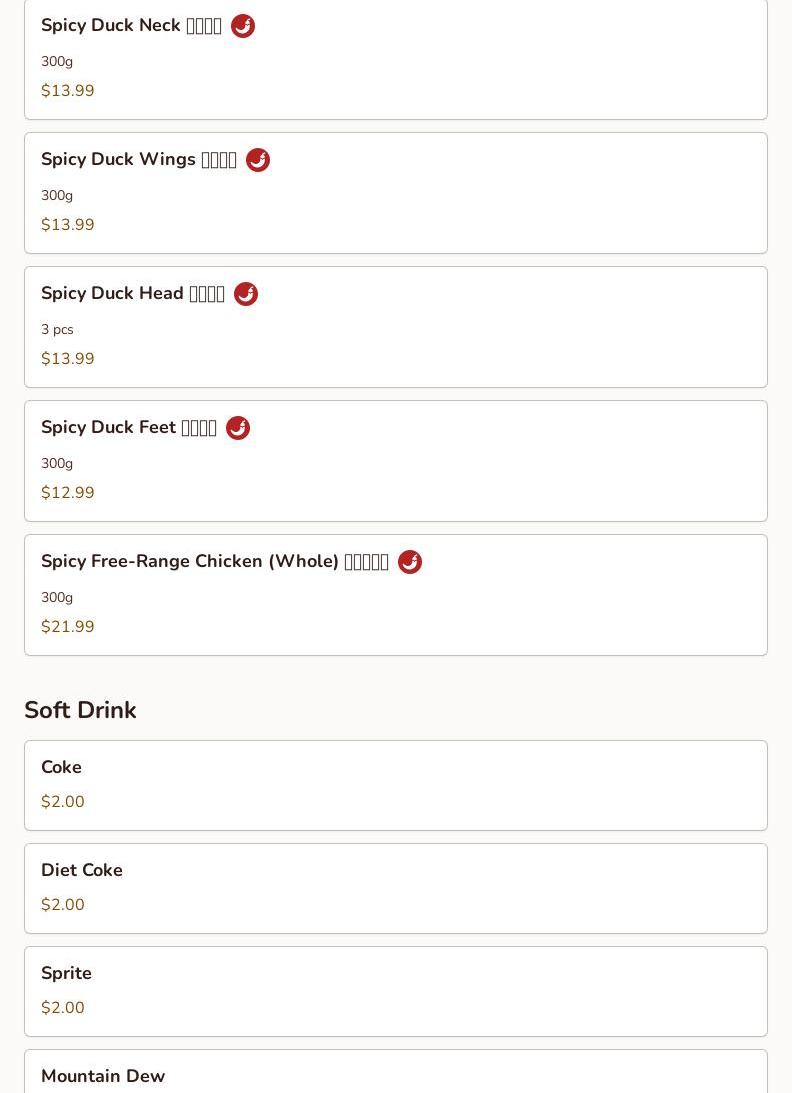This screenshot has width=792, height=1093.
Task: Click the $21.99 price on whole chicken
Action: click(x=68, y=626)
